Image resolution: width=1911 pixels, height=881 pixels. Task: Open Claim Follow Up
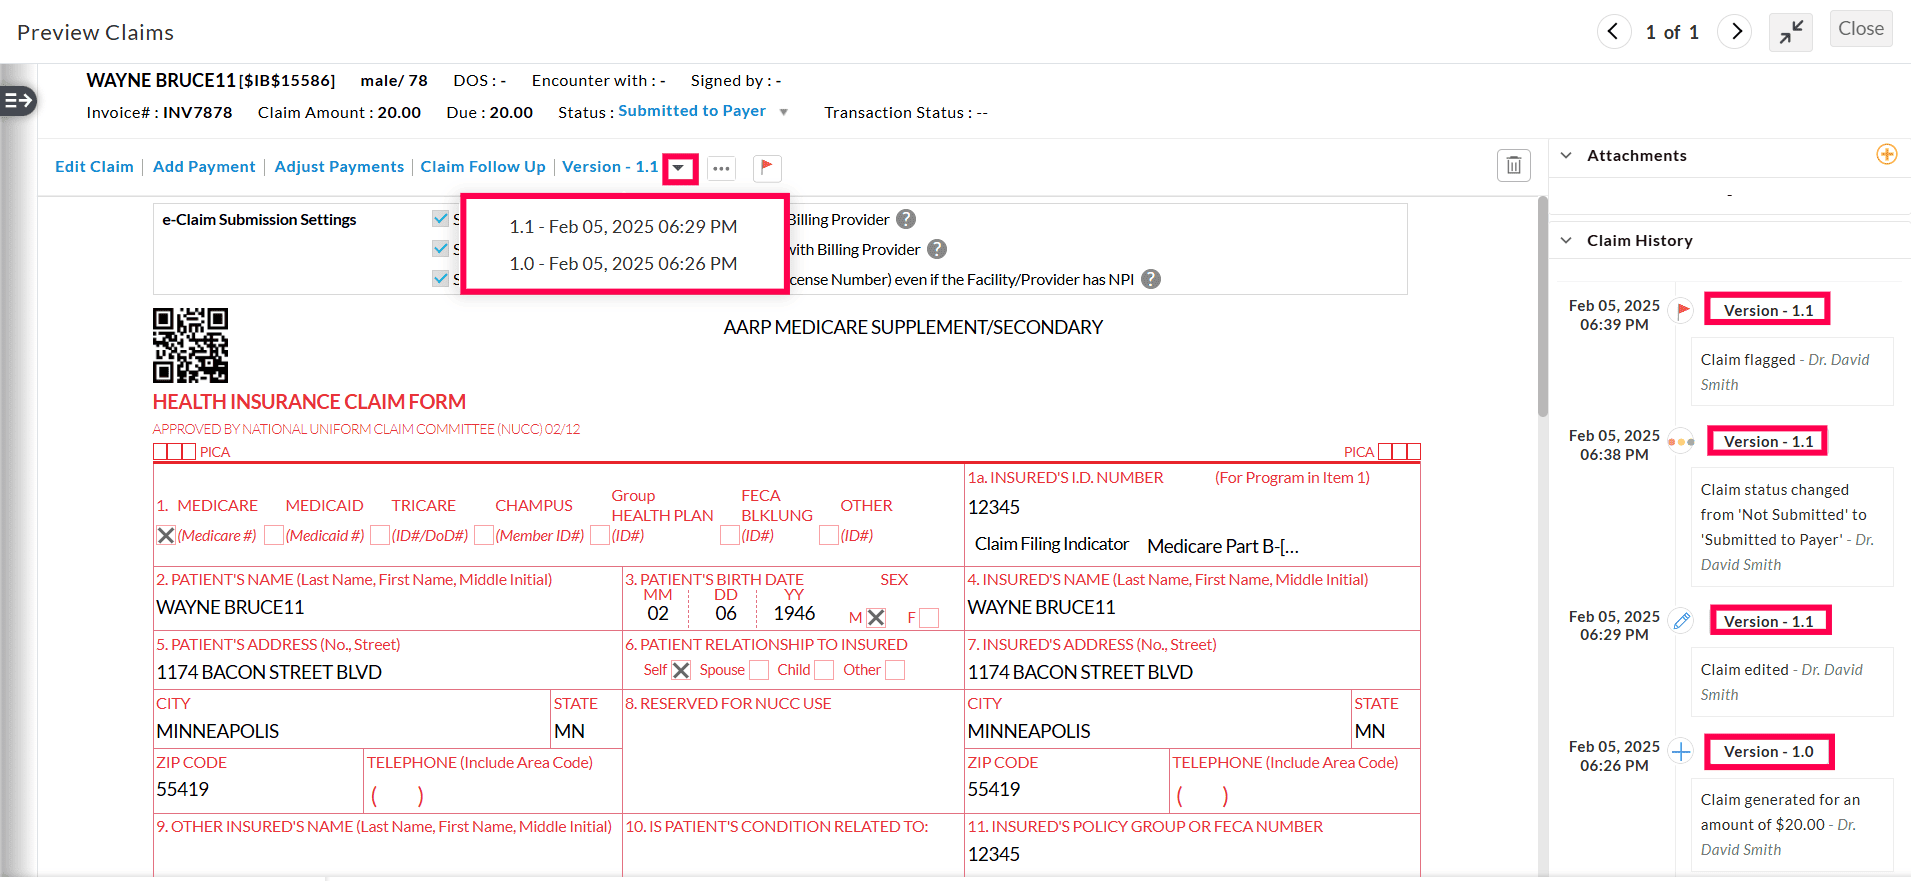coord(483,167)
